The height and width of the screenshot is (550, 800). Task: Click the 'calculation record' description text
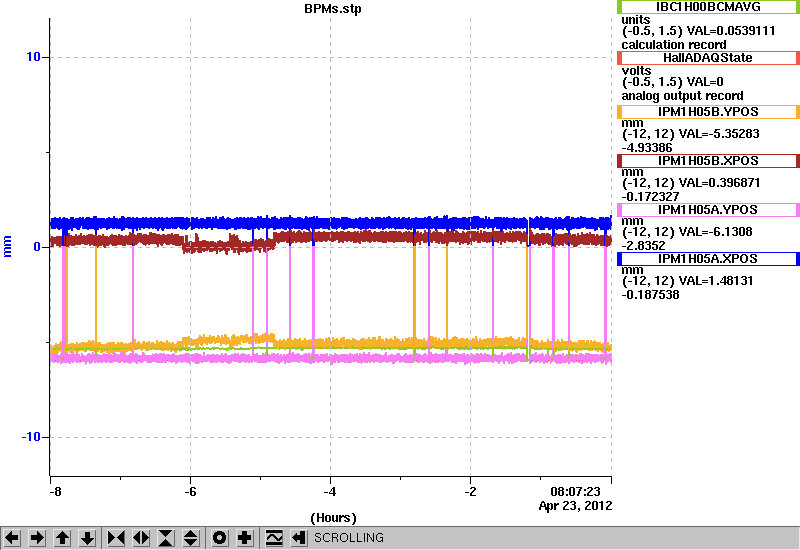click(673, 45)
